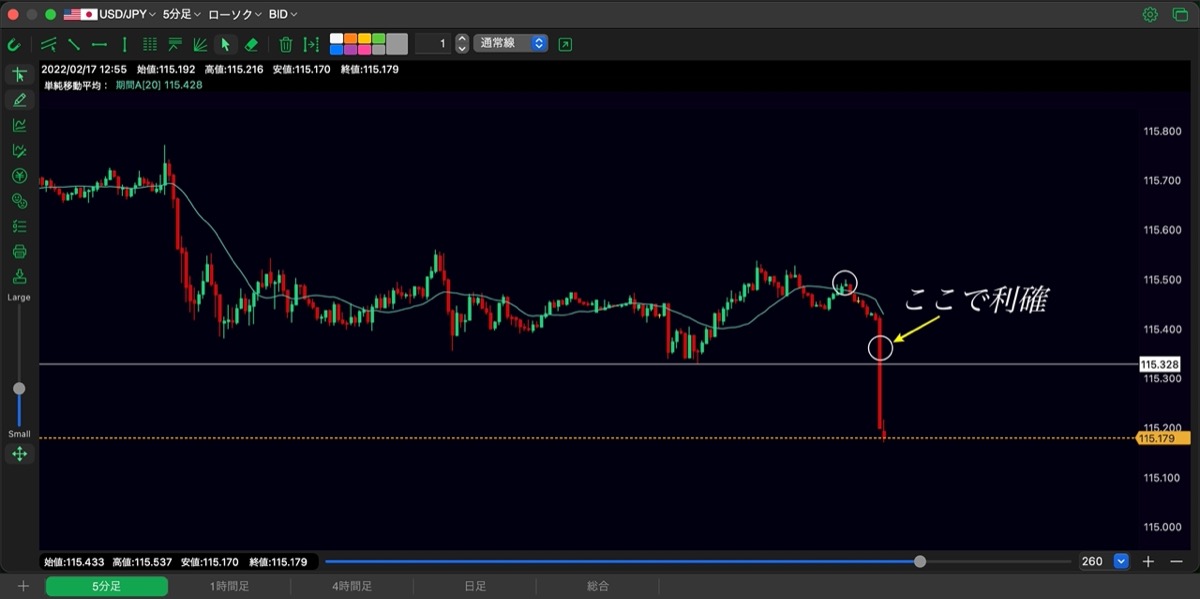Click the plus zoom button beside 260
Image resolution: width=1200 pixels, height=599 pixels.
[1150, 562]
